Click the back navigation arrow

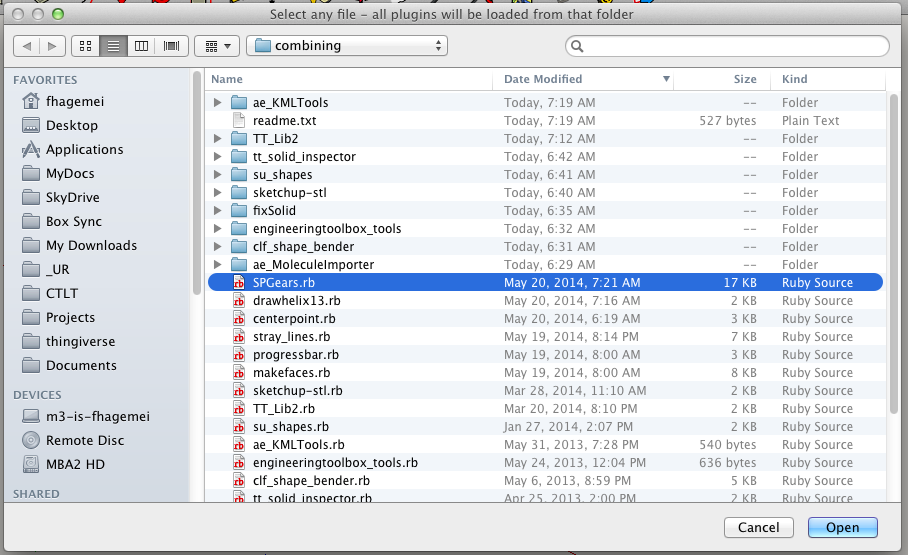click(x=28, y=46)
